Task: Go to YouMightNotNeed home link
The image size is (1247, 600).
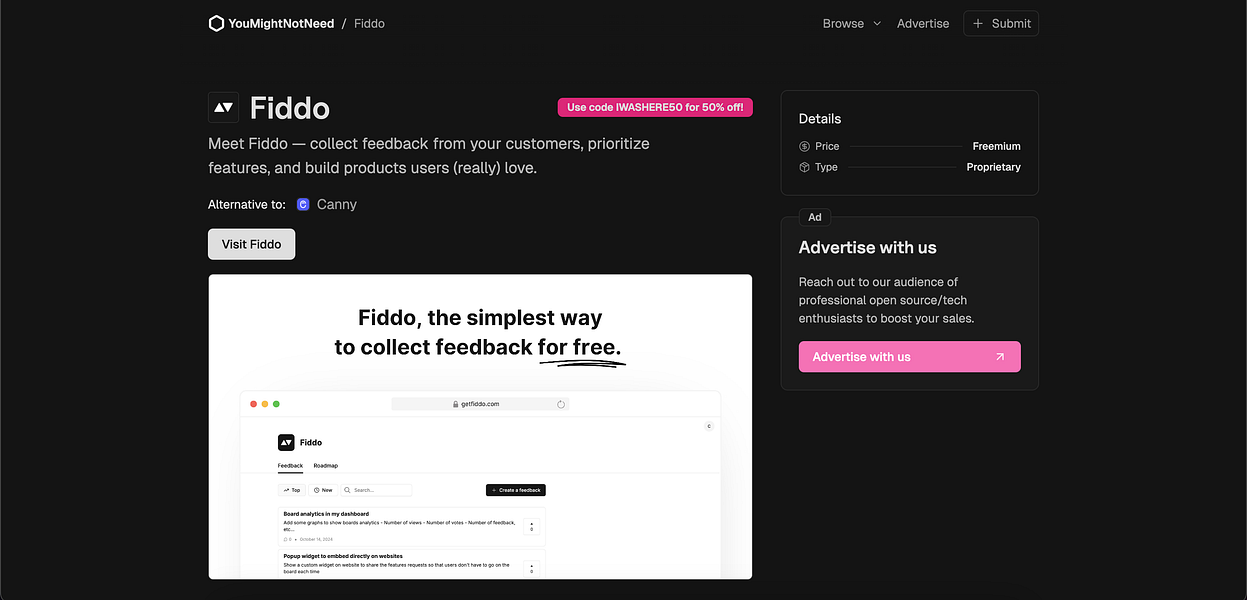Action: [271, 23]
